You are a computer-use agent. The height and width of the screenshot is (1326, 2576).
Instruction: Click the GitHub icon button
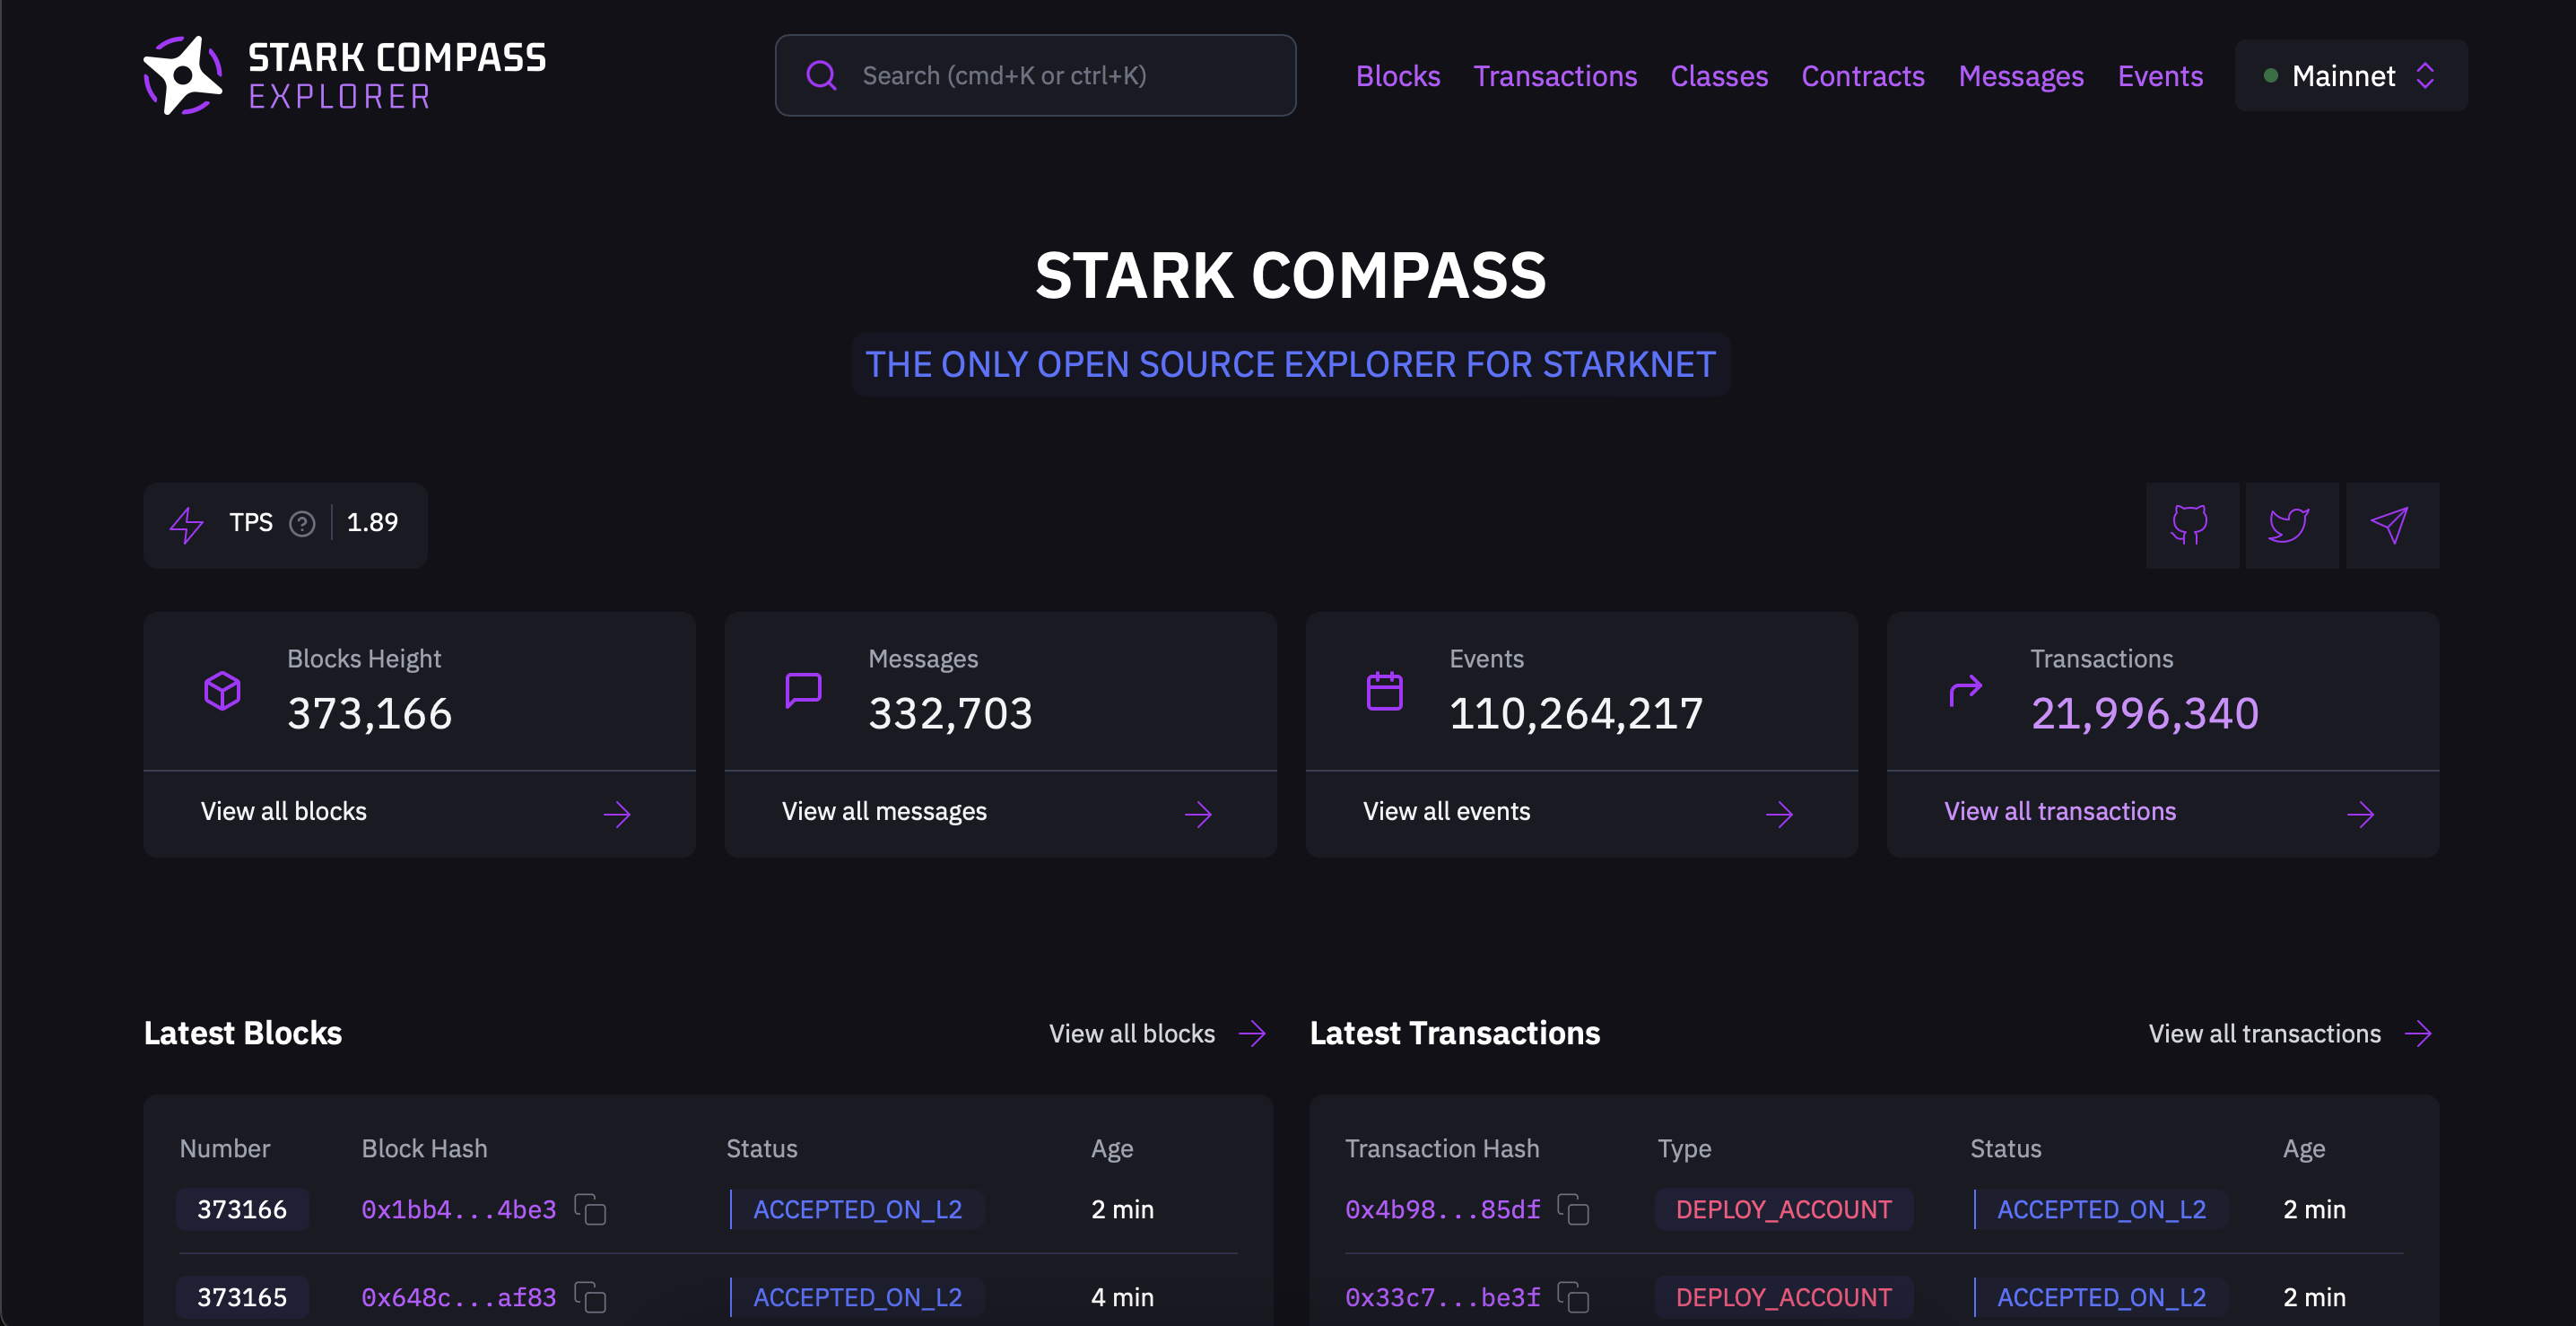pos(2190,525)
